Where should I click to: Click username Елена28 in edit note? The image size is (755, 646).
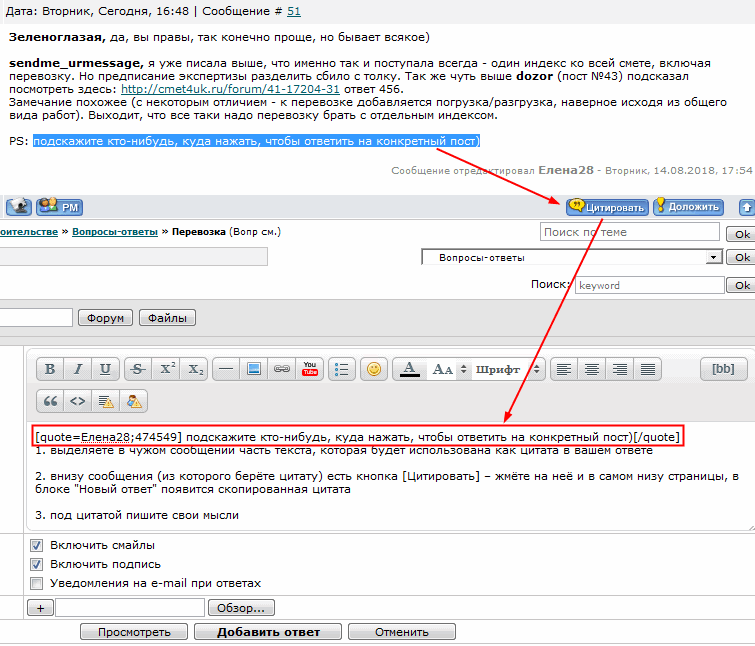click(566, 170)
